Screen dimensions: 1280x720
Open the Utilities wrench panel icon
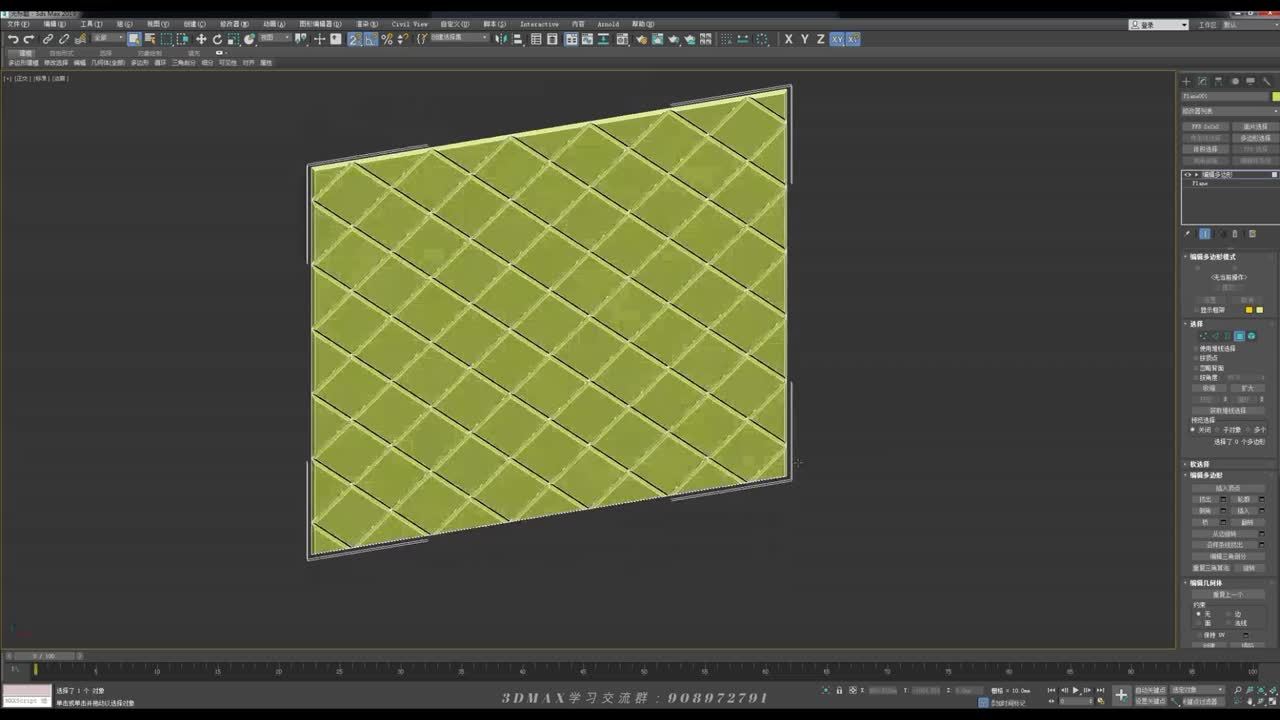point(1267,81)
